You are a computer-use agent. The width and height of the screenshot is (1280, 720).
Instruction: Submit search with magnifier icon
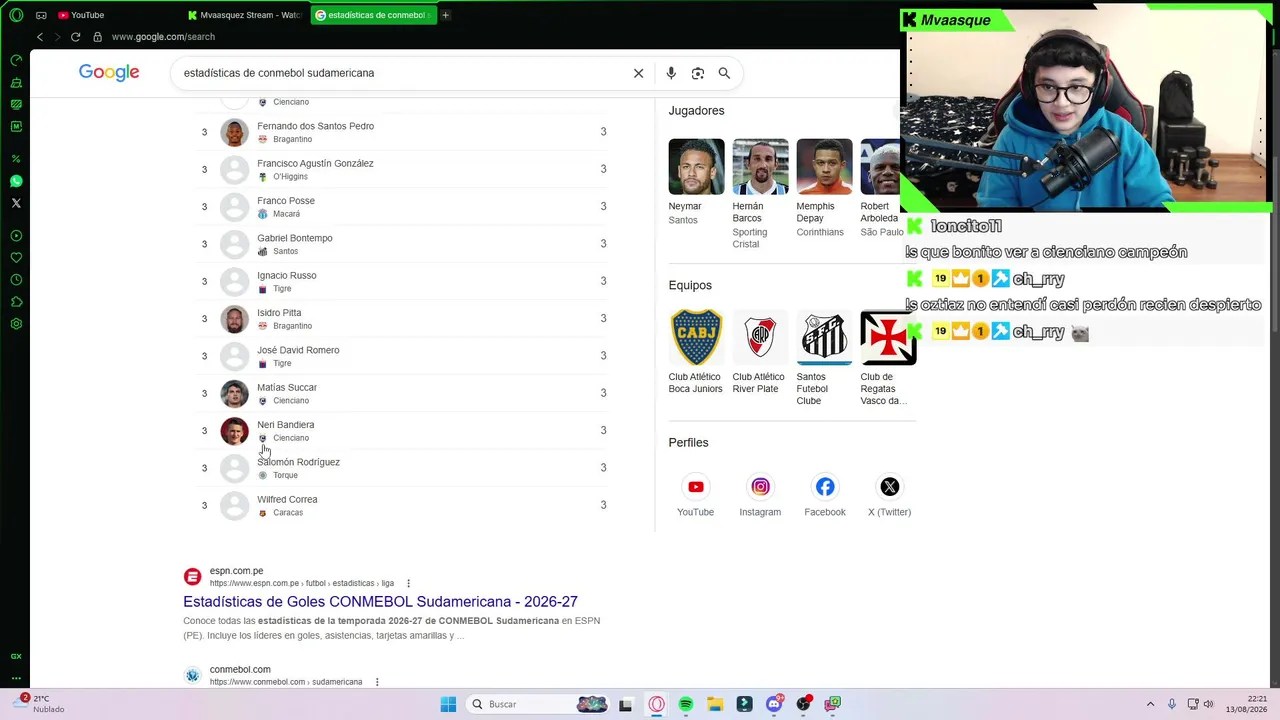click(x=724, y=73)
